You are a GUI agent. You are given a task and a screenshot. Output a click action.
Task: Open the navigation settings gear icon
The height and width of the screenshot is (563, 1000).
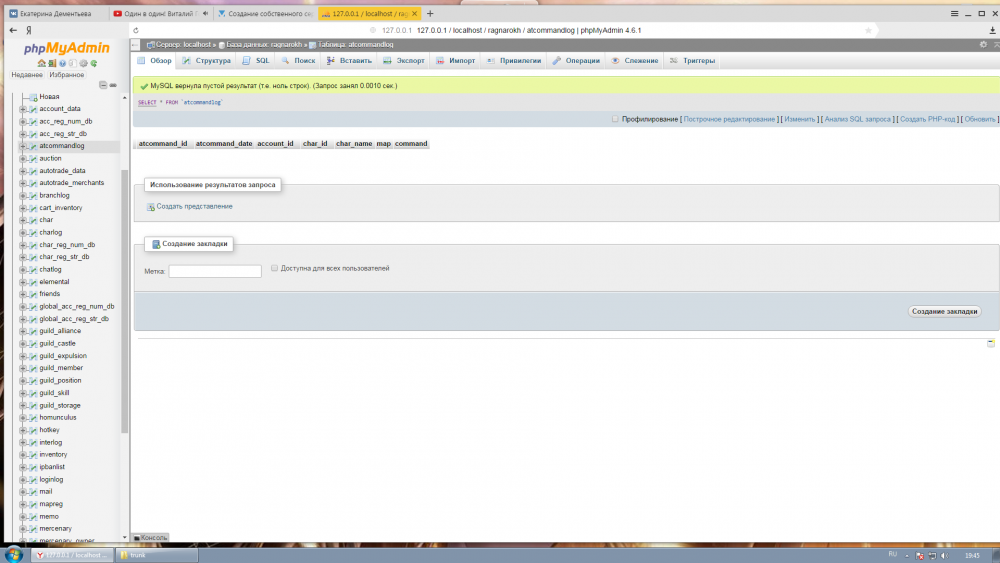point(82,64)
